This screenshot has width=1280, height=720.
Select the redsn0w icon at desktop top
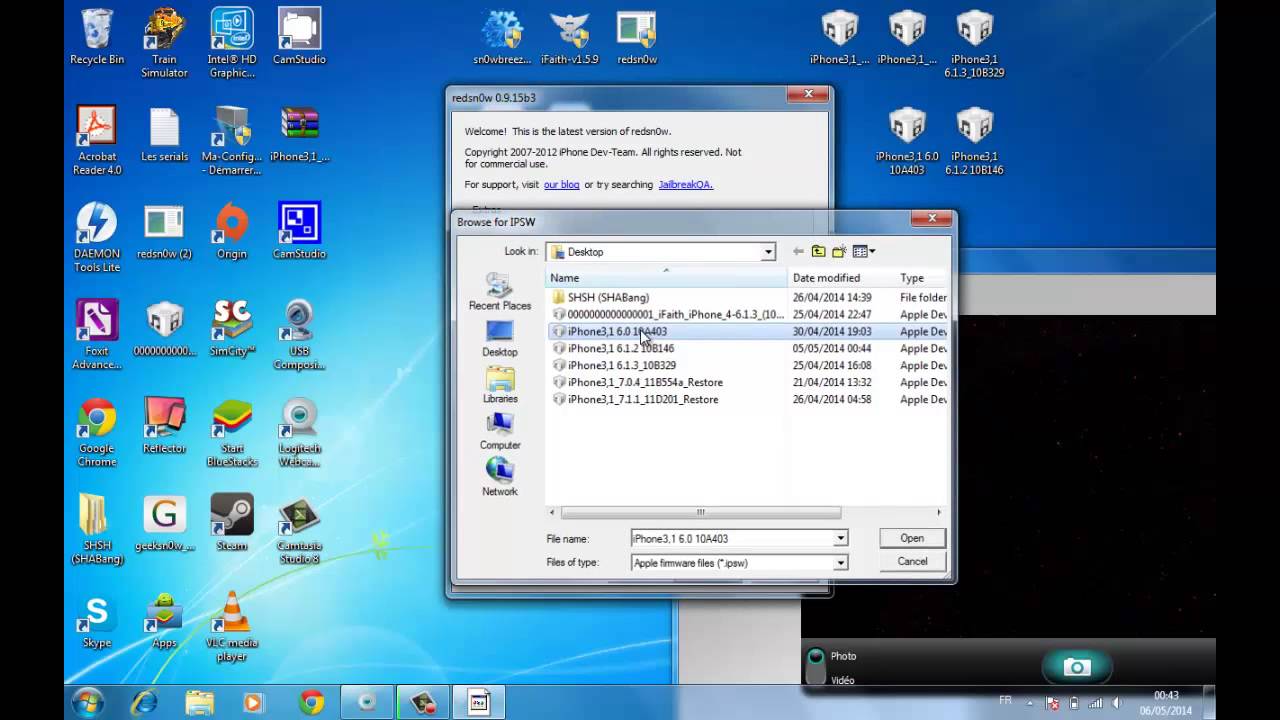point(637,38)
